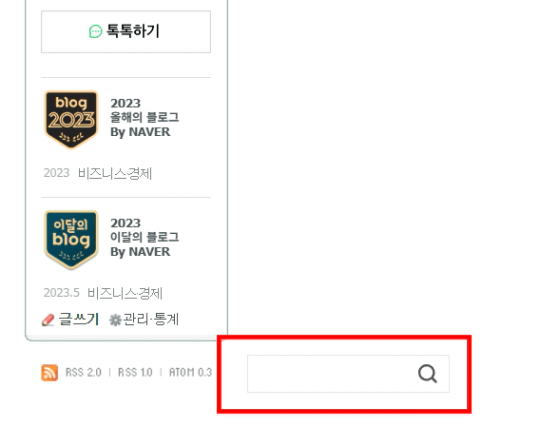Open the RSS 2.0 feed link
Screen dimensions: 540x447
pyautogui.click(x=83, y=373)
